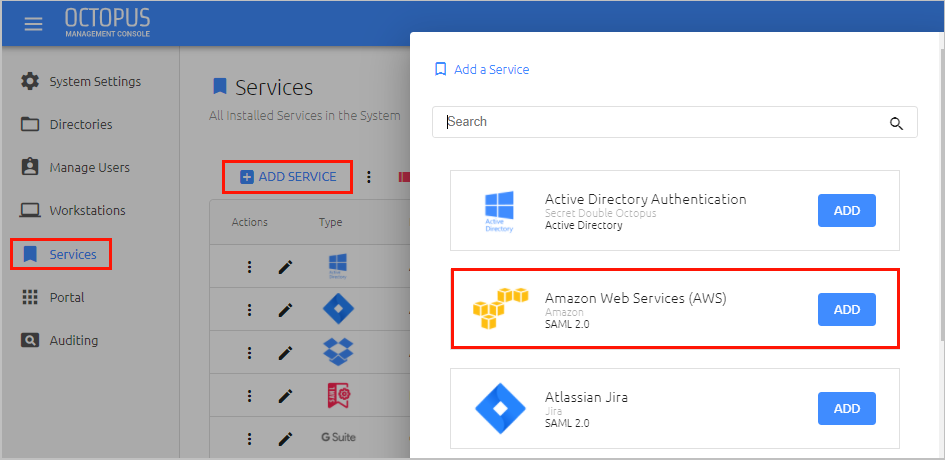945x460 pixels.
Task: Click the Atlassian Jira title text
Action: [586, 397]
